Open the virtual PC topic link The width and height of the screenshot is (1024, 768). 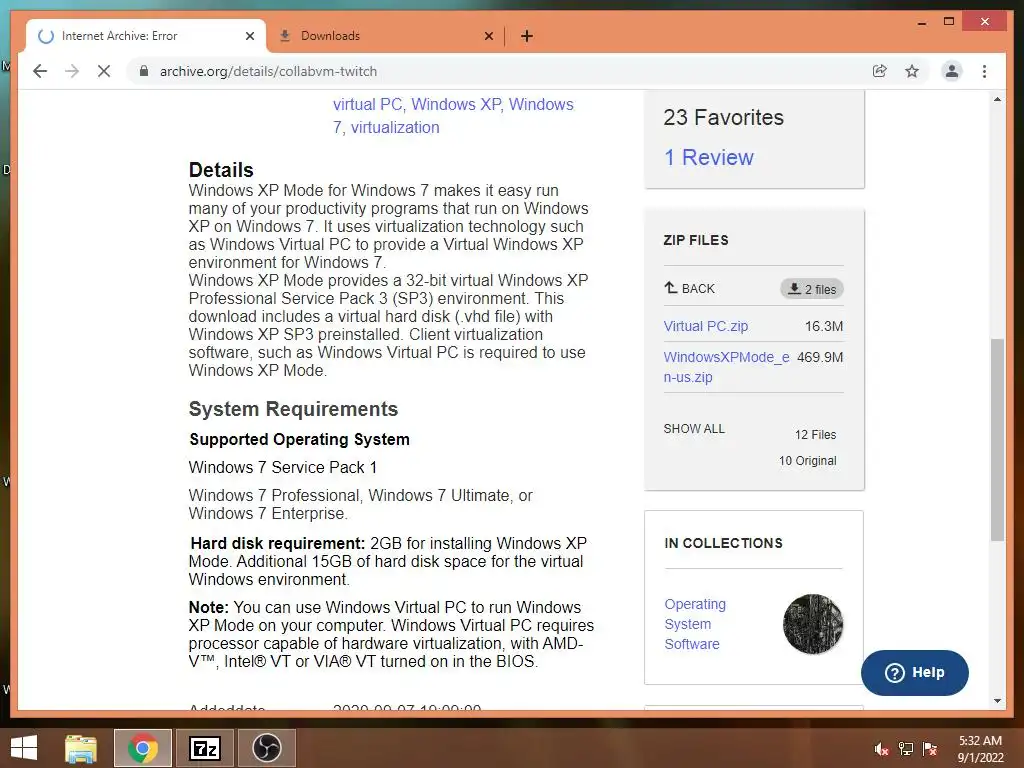pyautogui.click(x=369, y=104)
